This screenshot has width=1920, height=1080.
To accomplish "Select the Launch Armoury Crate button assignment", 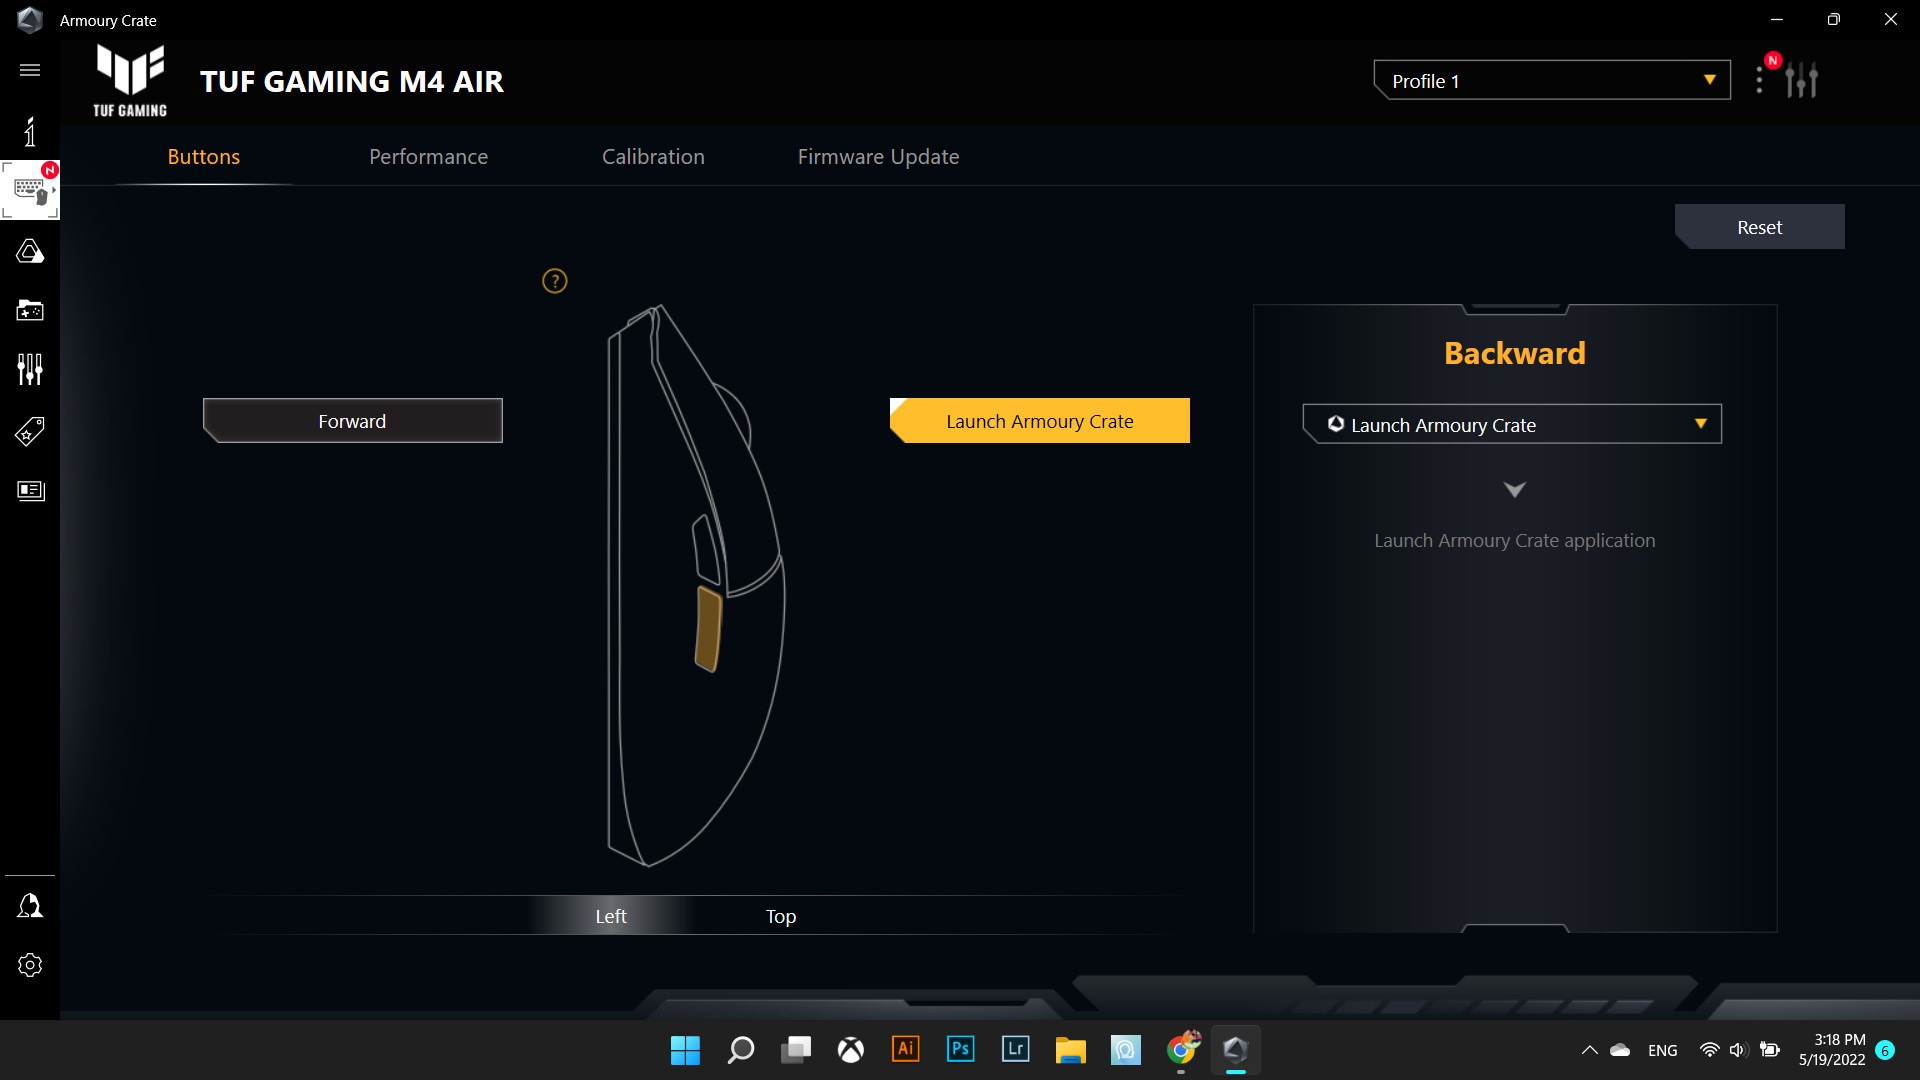I will [x=1040, y=421].
